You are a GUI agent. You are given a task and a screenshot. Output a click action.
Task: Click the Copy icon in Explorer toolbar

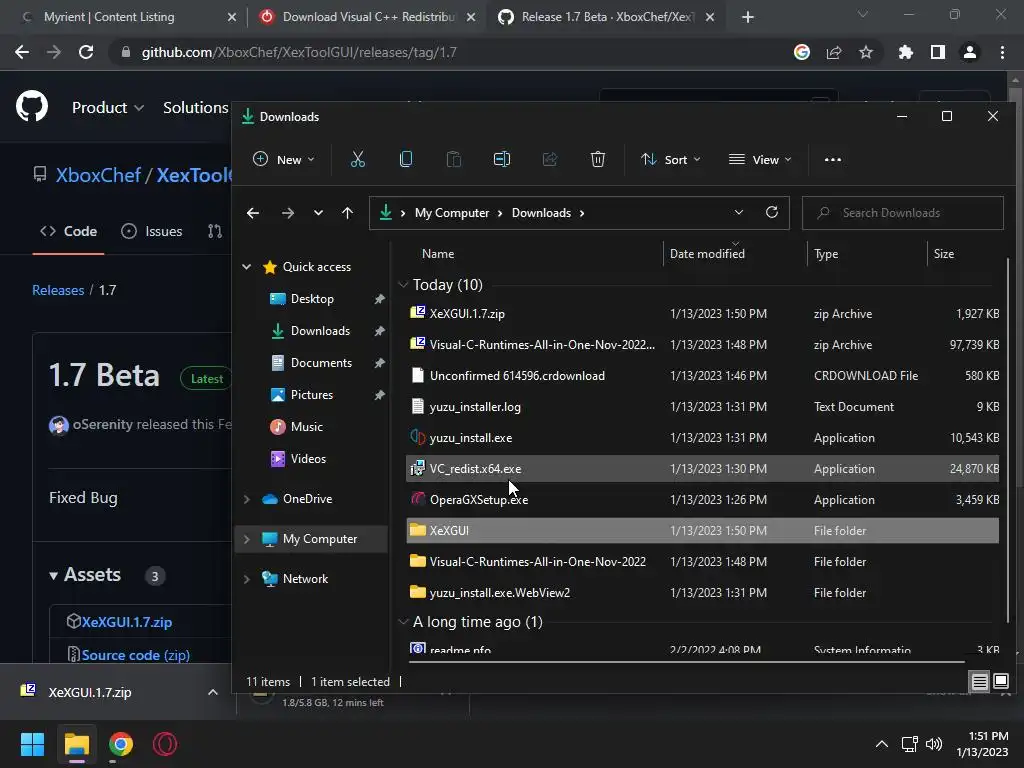pyautogui.click(x=406, y=159)
